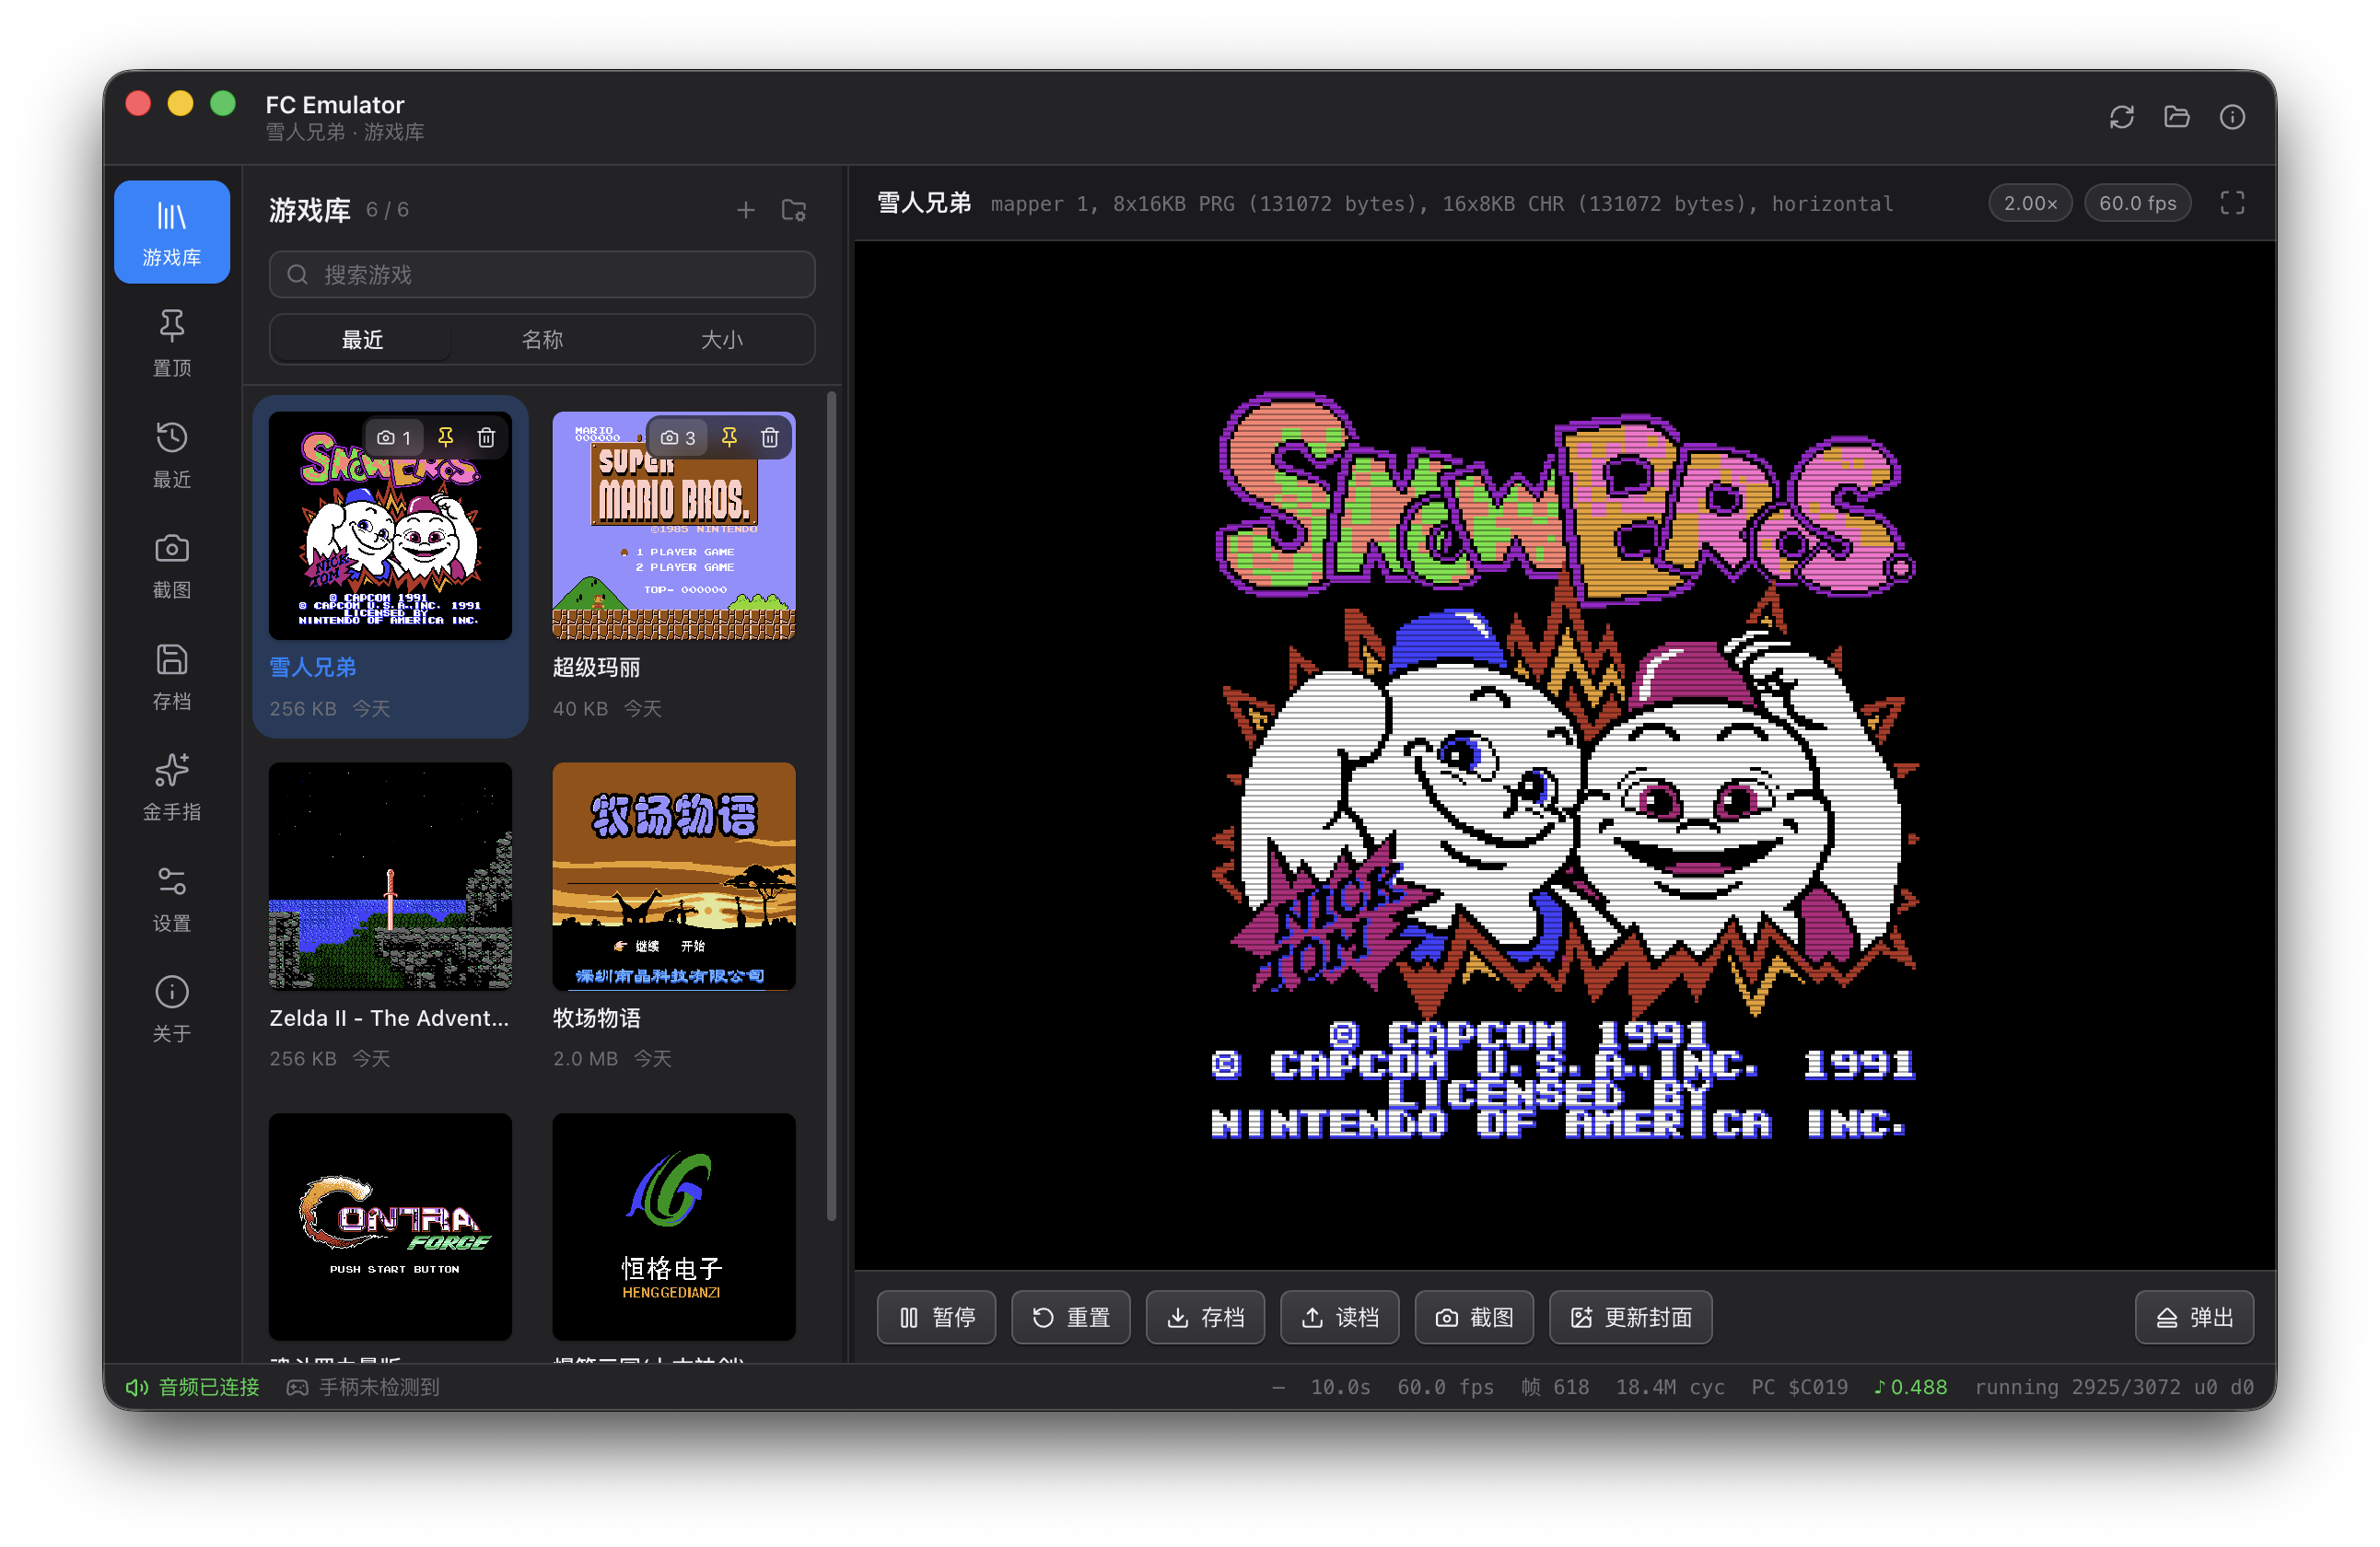Viewport: 2380px width, 1547px height.
Task: Click the running 2925/3072 status text
Action: pyautogui.click(x=2114, y=1387)
